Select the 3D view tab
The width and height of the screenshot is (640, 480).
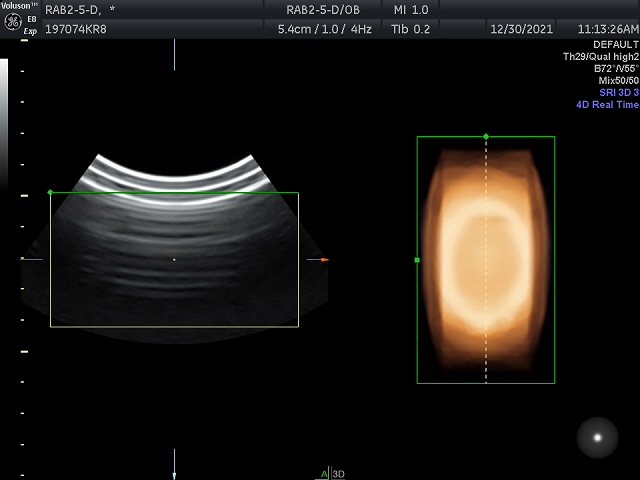point(338,474)
